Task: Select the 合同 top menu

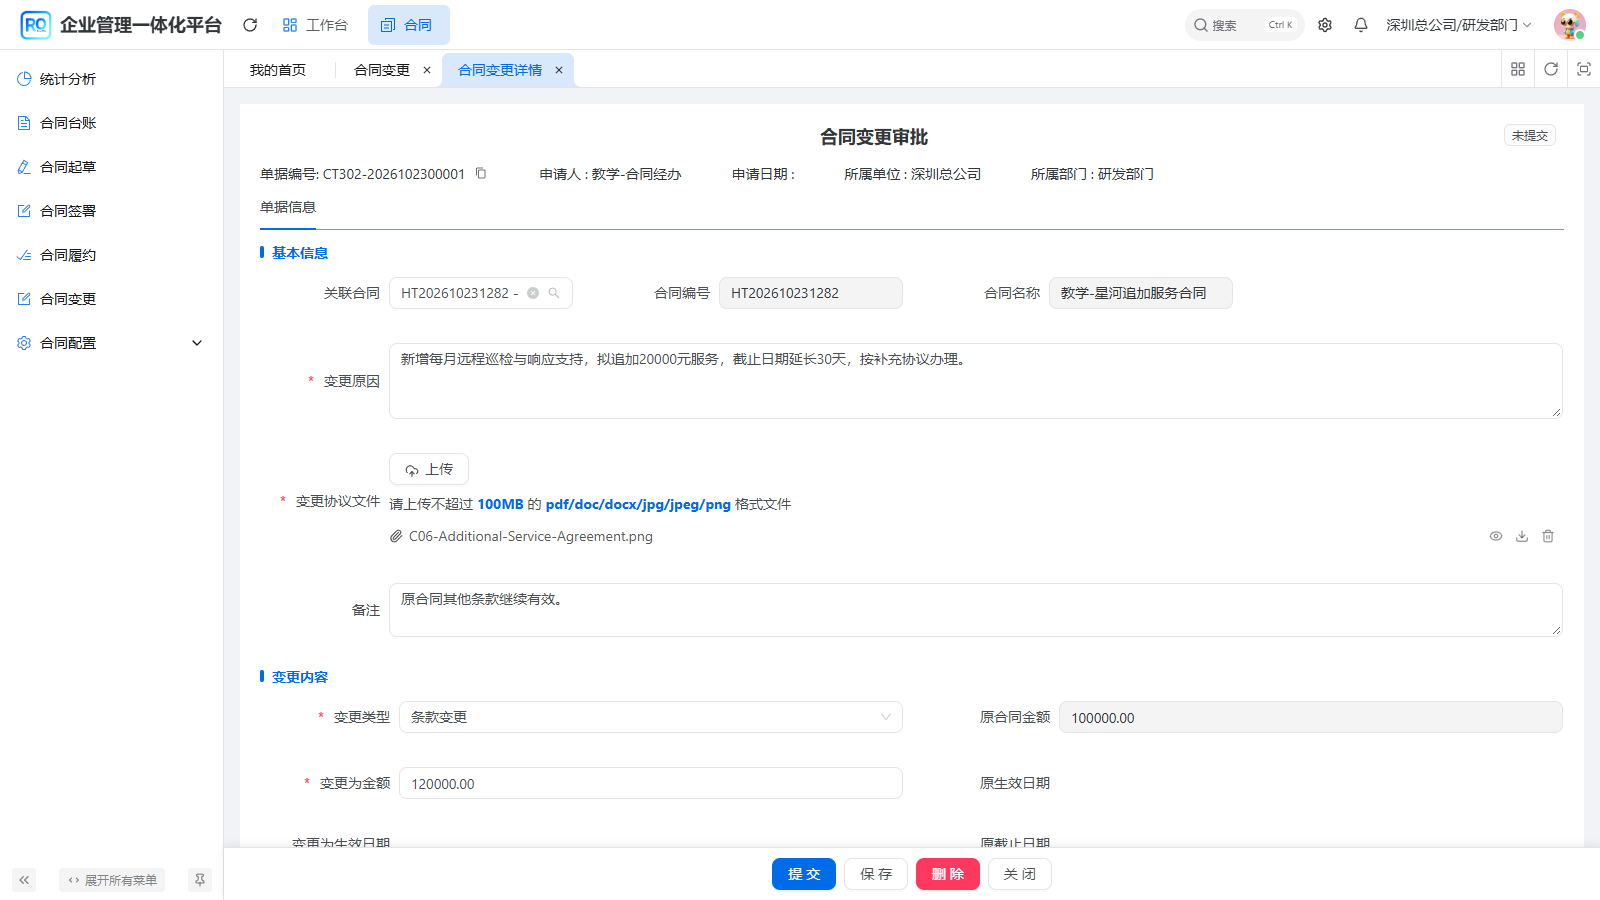Action: coord(408,25)
